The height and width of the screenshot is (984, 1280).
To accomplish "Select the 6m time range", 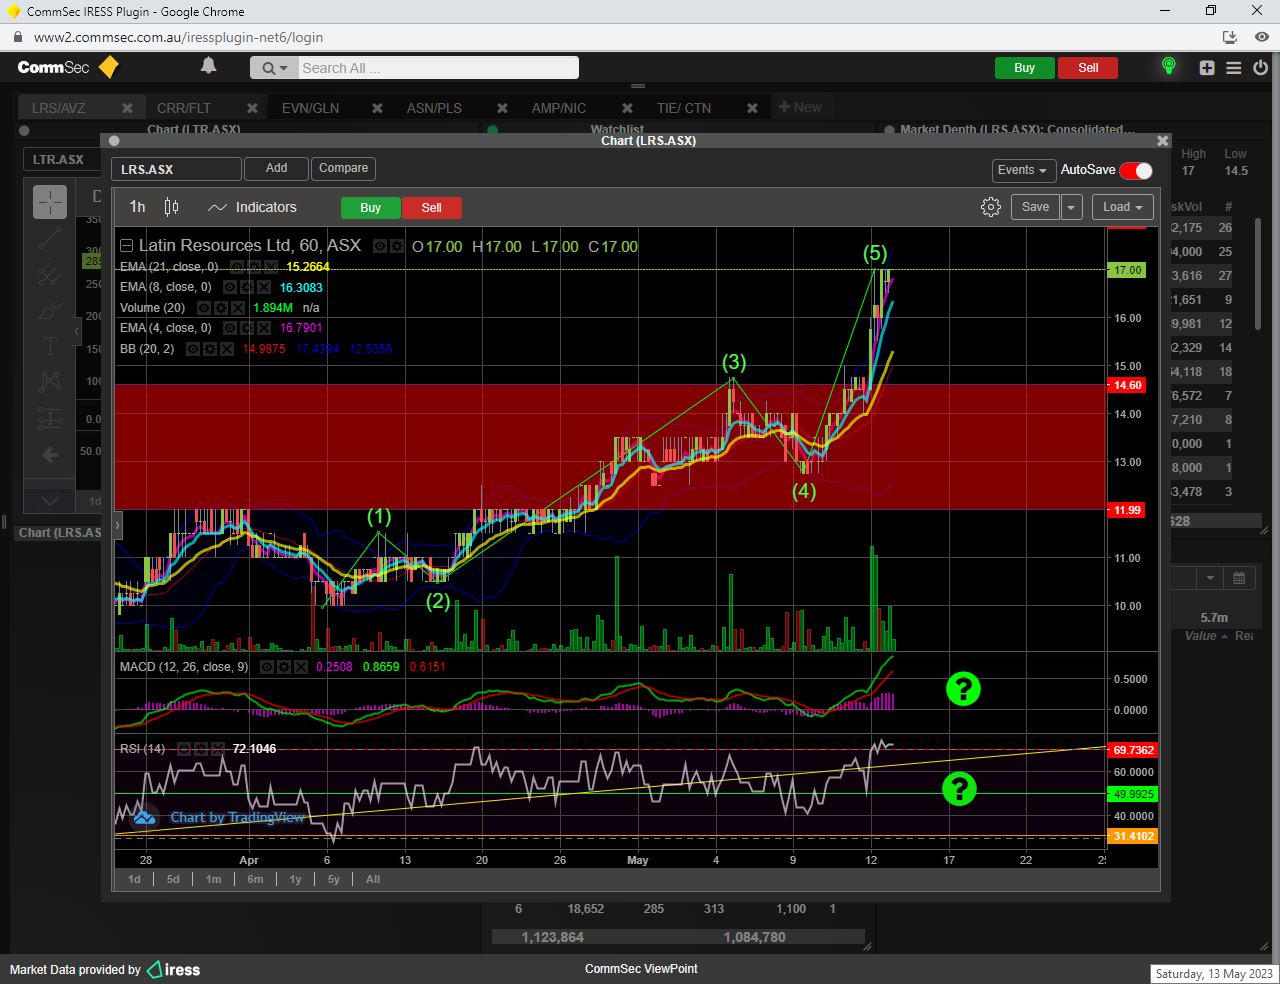I will pos(255,879).
